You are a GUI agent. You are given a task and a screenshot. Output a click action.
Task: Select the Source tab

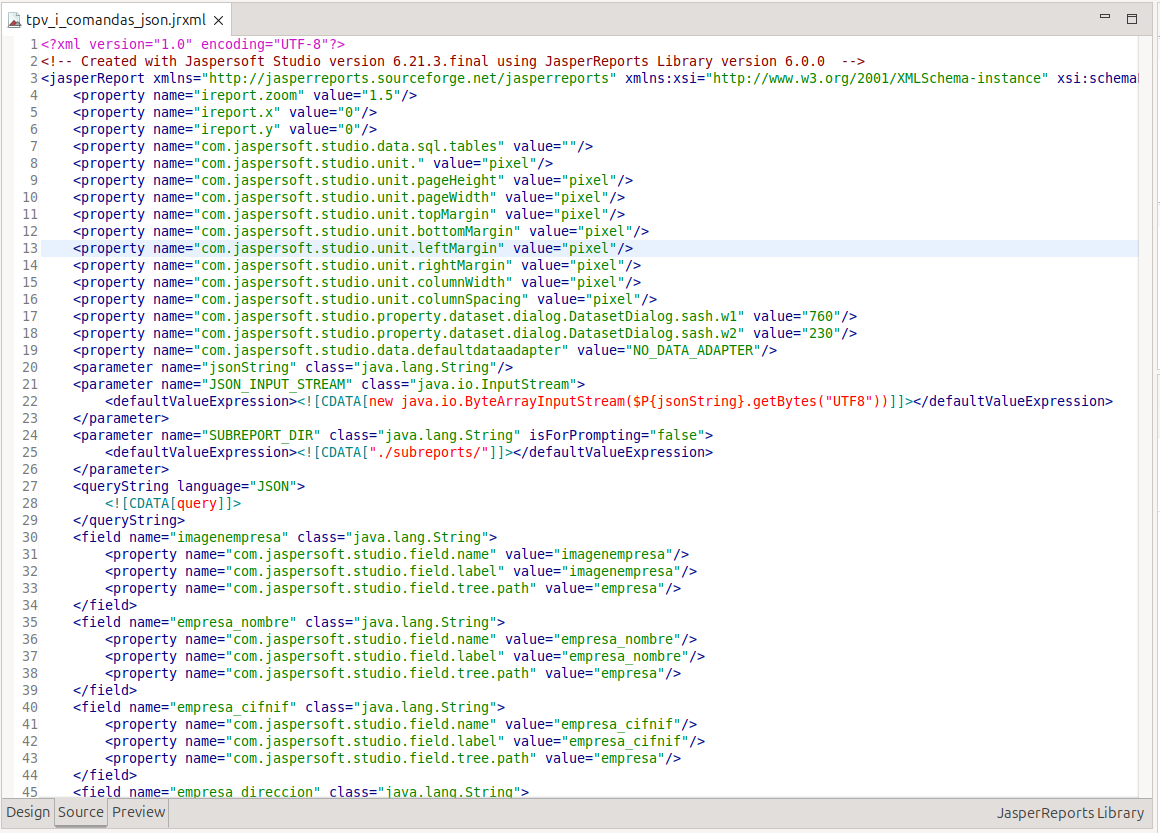pos(81,812)
